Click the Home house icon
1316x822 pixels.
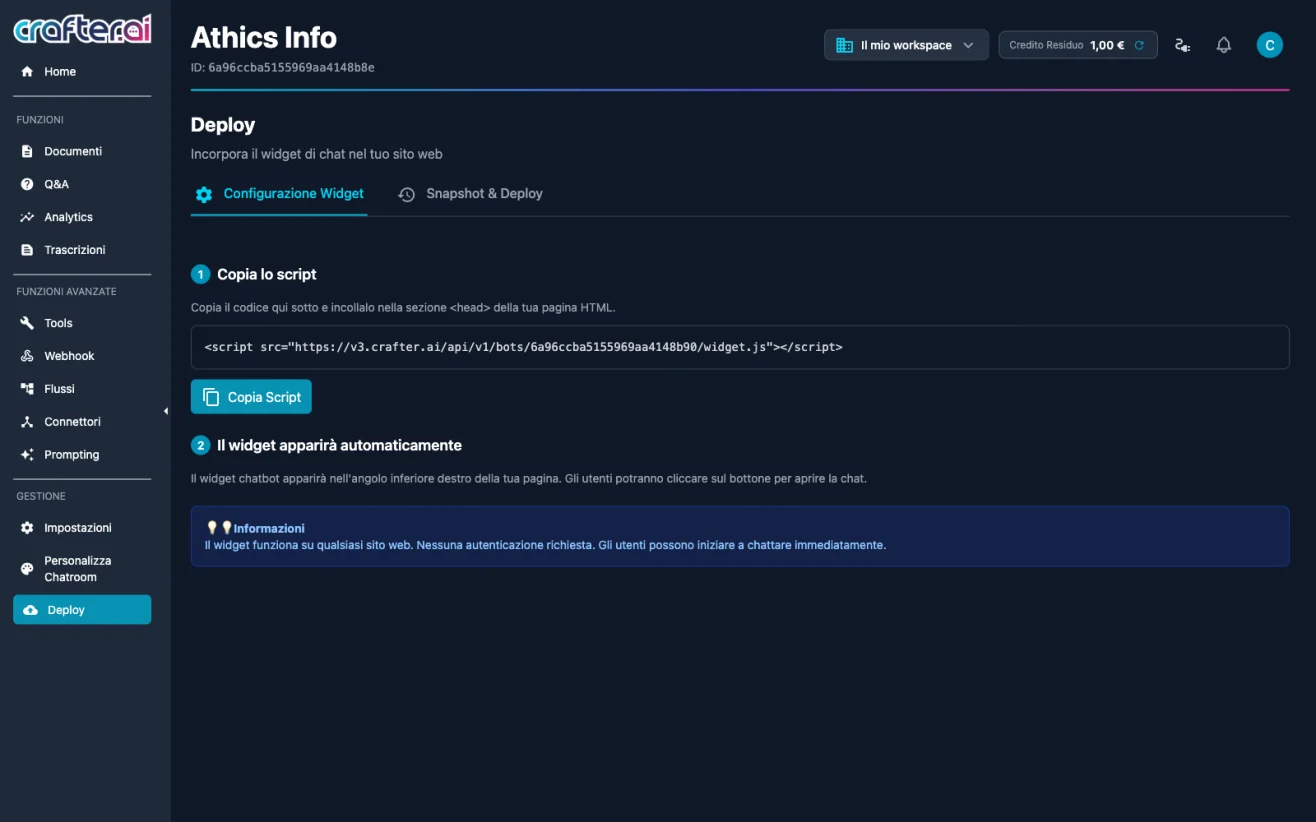27,72
